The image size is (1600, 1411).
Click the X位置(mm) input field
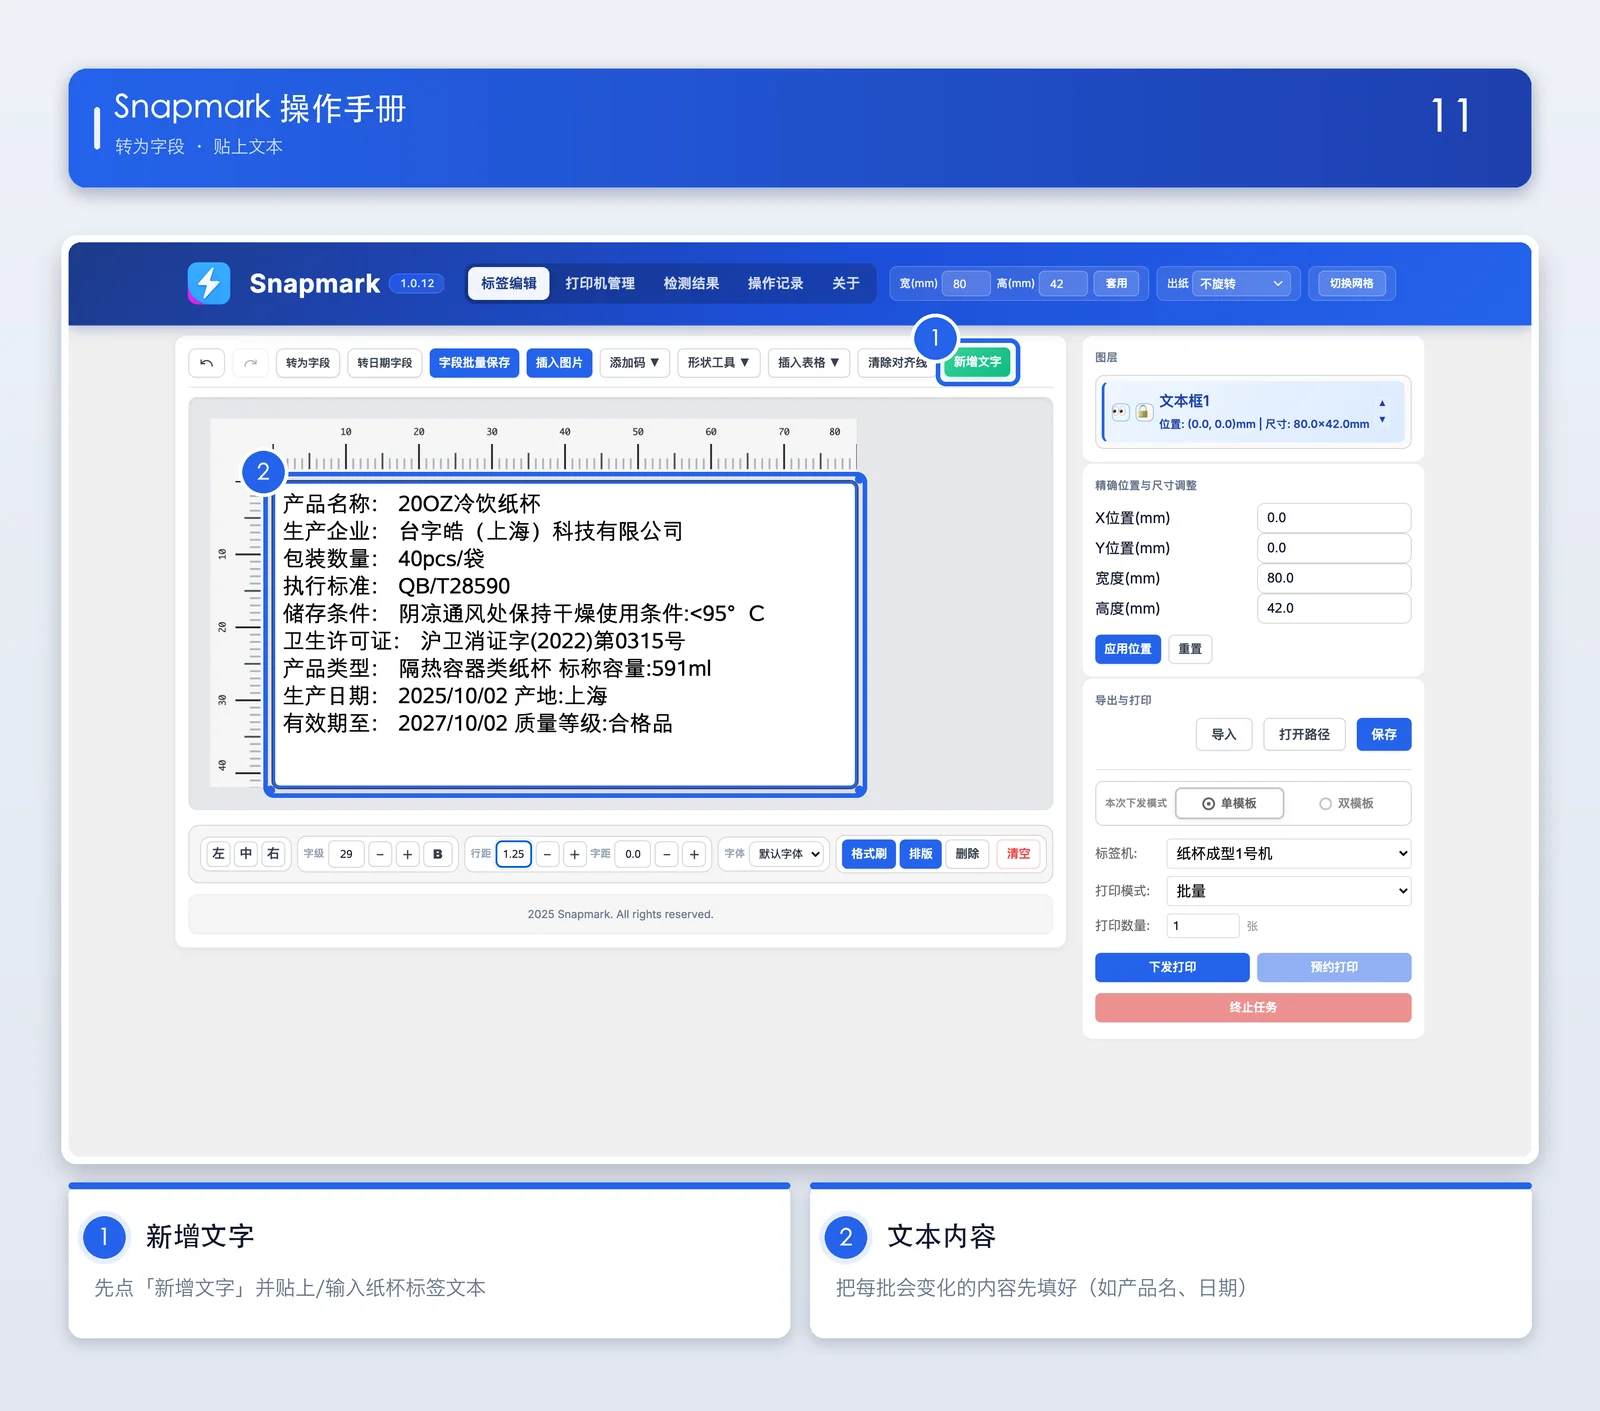(x=1334, y=518)
